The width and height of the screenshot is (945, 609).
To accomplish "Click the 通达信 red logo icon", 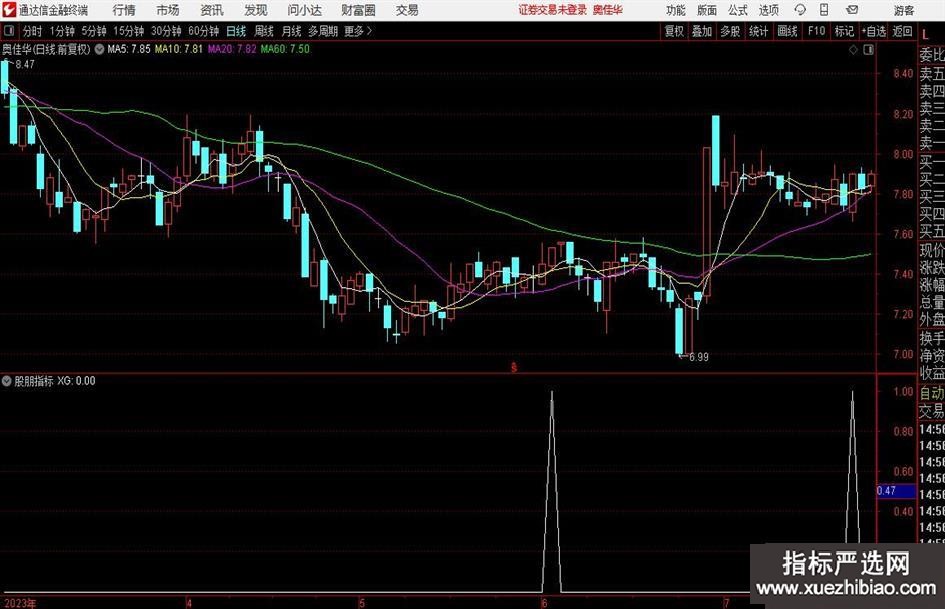I will click(x=9, y=10).
